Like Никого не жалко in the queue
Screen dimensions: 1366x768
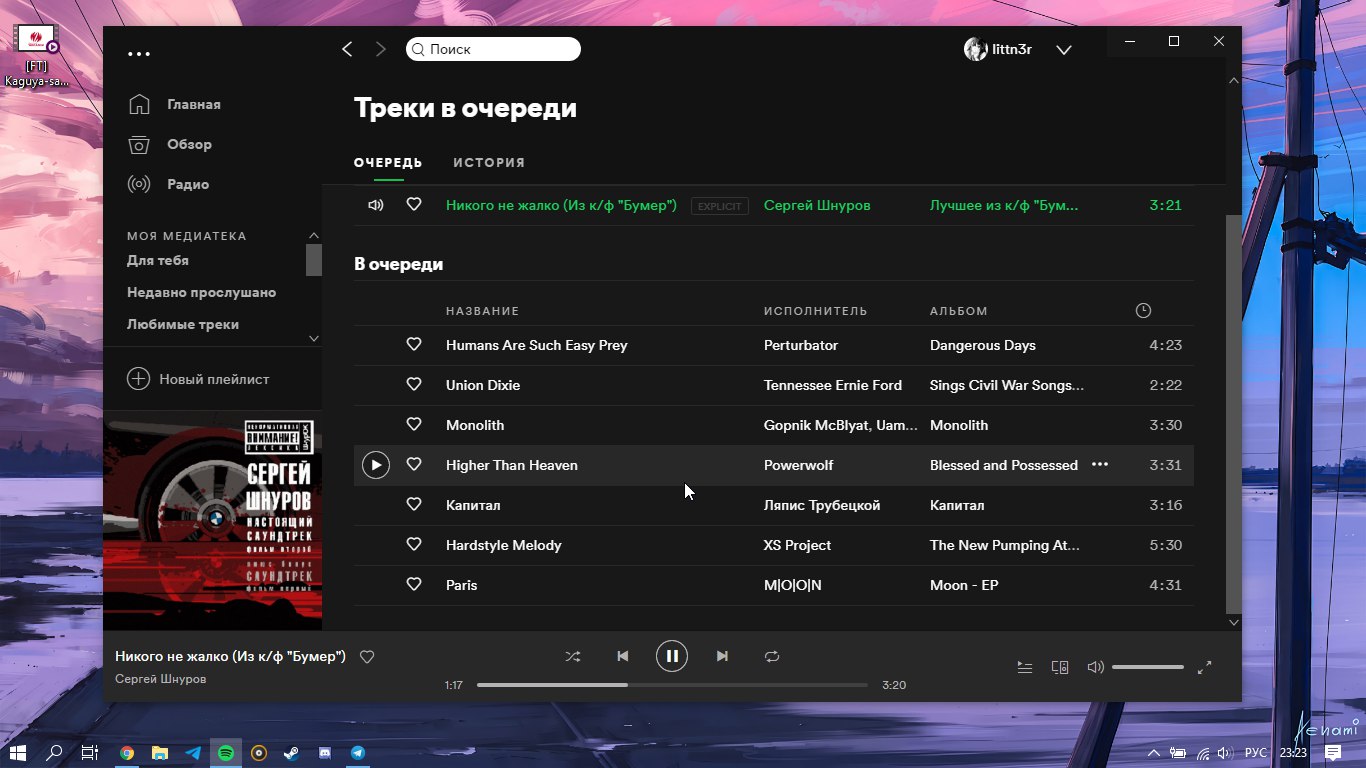coord(414,204)
